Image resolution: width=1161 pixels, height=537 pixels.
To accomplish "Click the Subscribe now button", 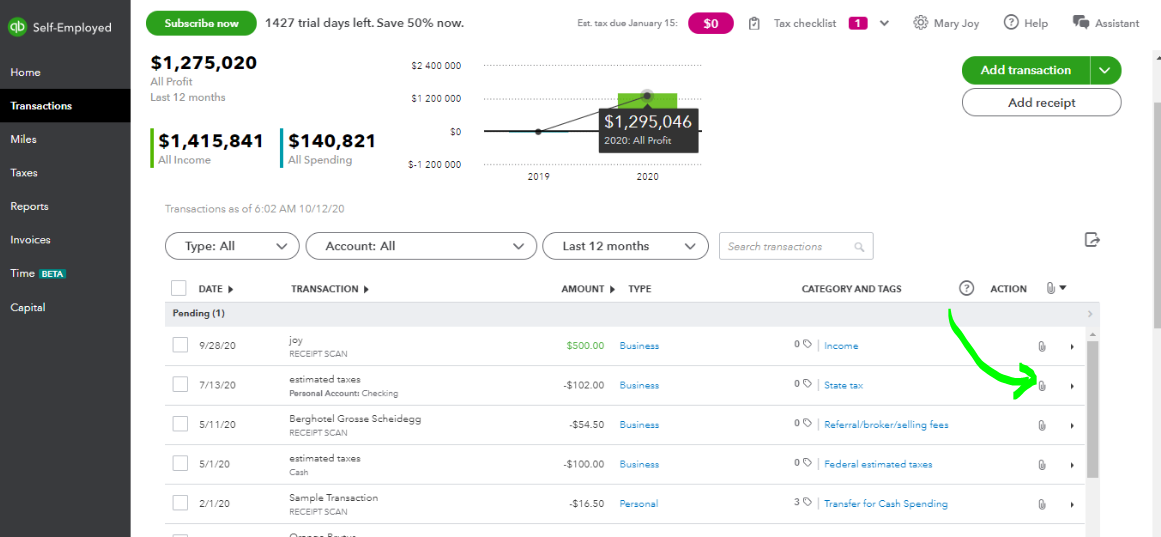I will coord(201,23).
